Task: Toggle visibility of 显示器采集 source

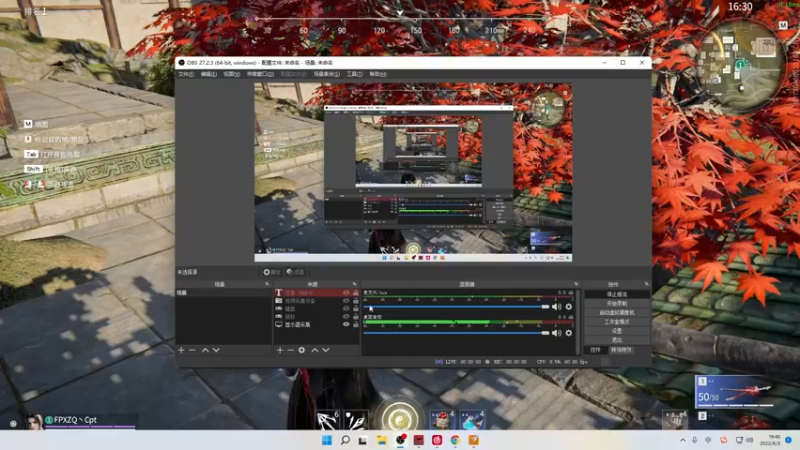Action: click(346, 324)
